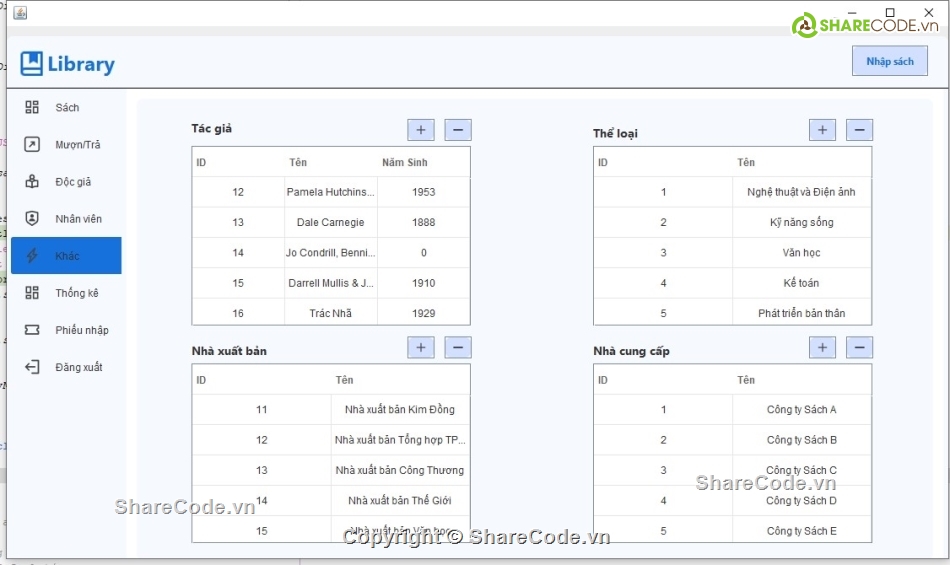The height and width of the screenshot is (565, 950).
Task: Select publisher Nhà xuất bản Tổng hợp TP...
Action: pos(331,440)
